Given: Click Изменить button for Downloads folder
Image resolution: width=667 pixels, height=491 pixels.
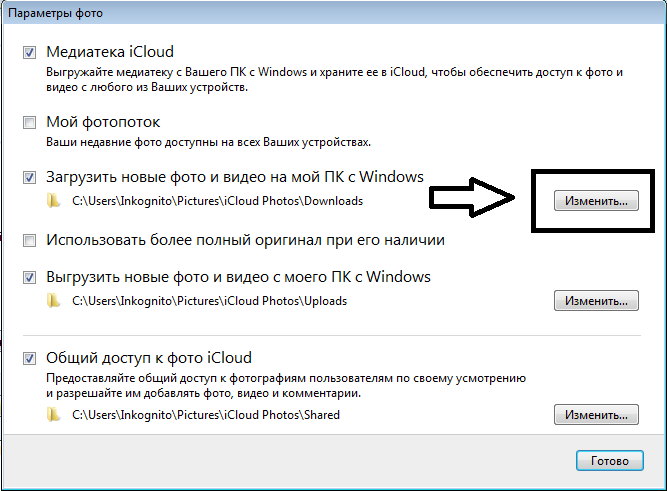Looking at the screenshot, I should click(x=596, y=200).
